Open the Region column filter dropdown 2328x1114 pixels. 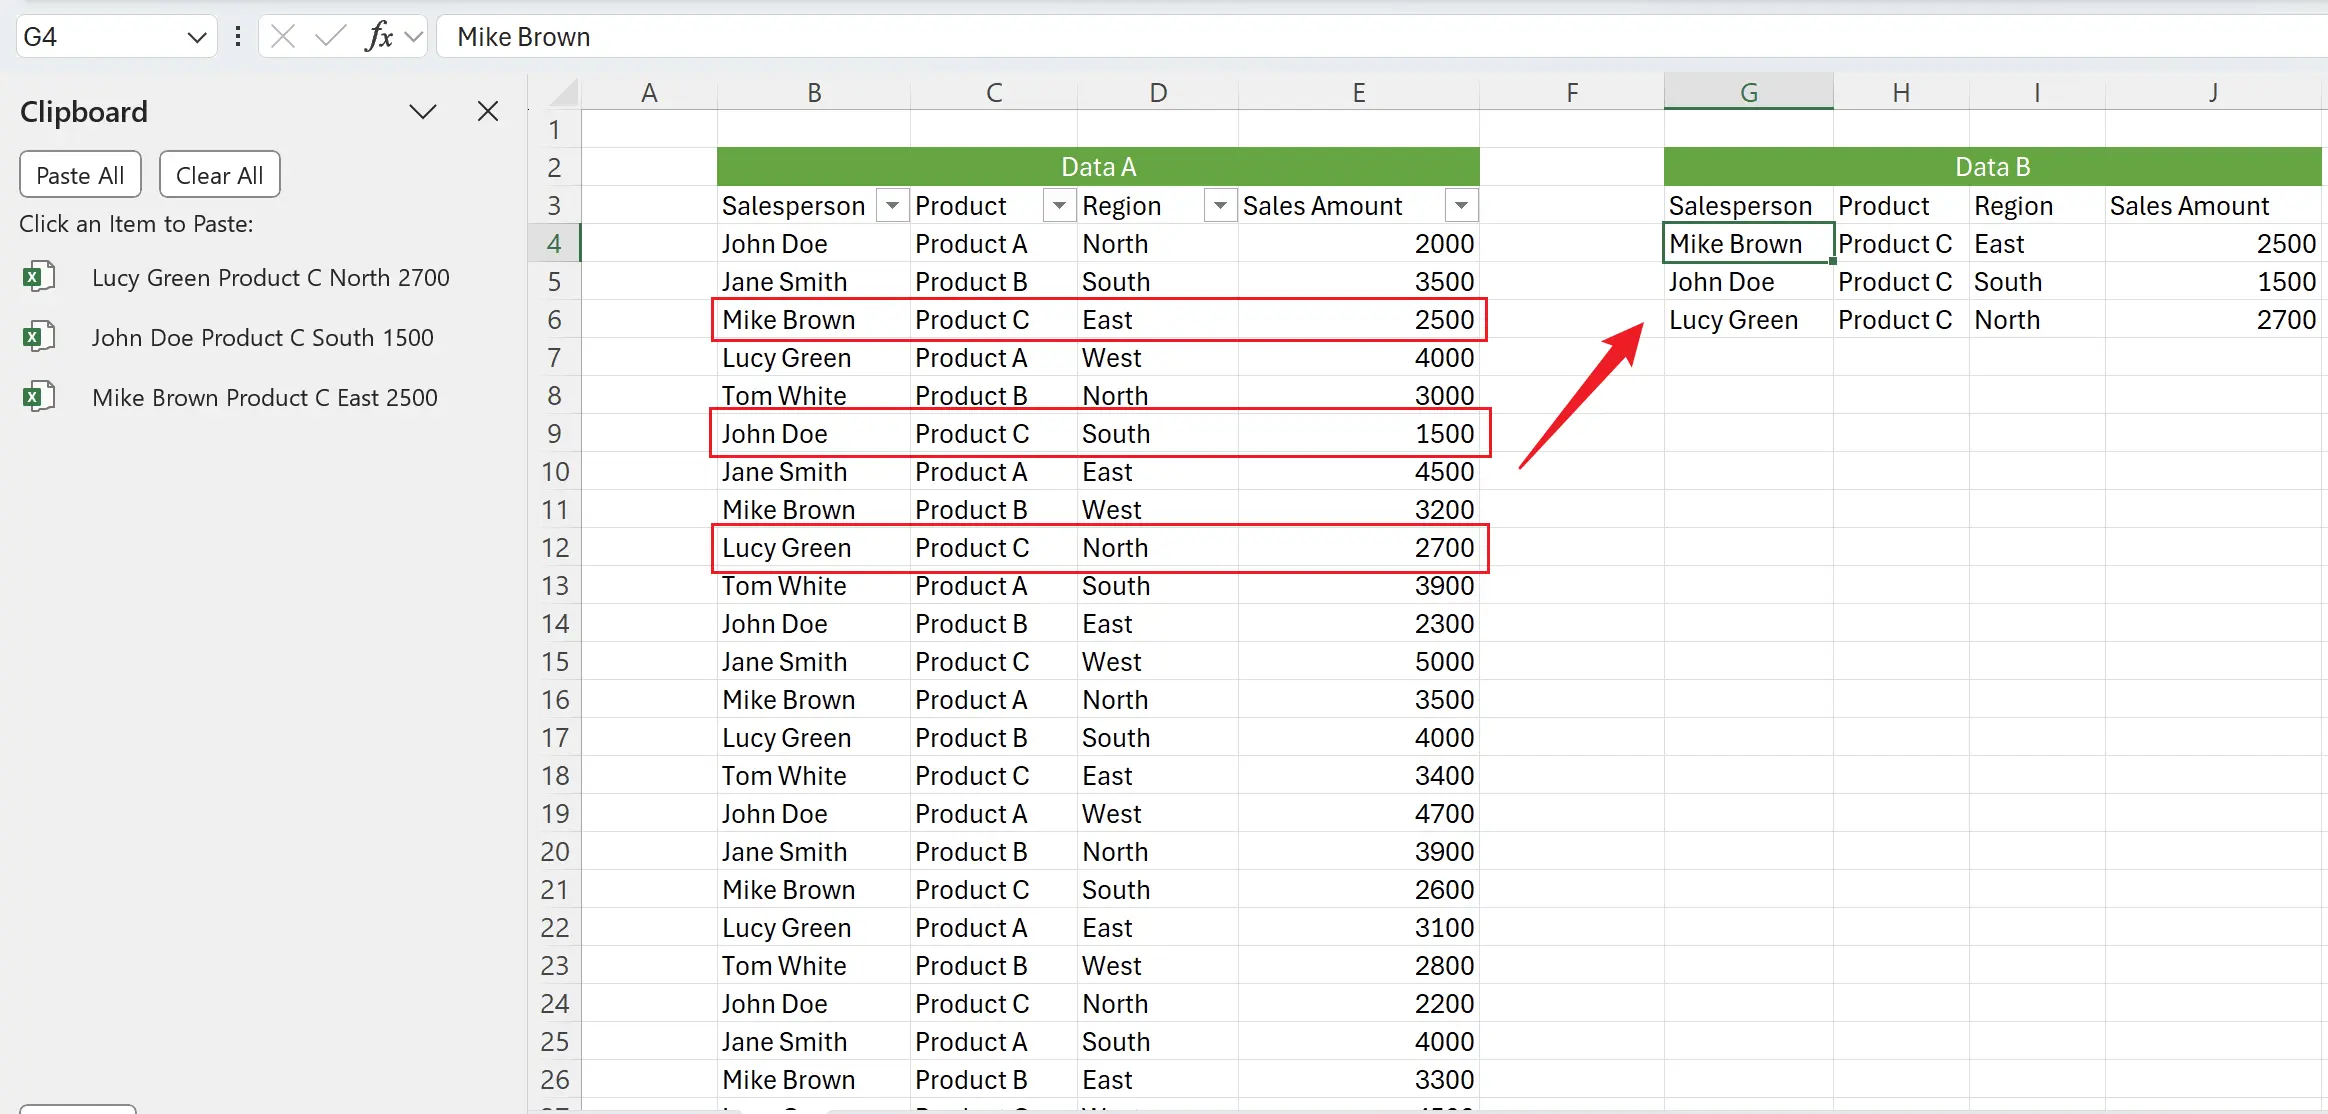[x=1219, y=205]
